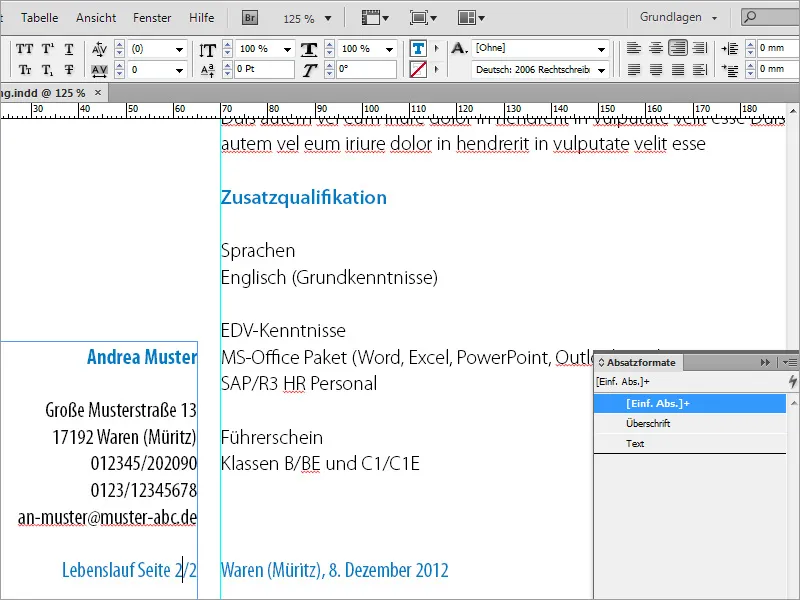Justify all lines fully
The height and width of the screenshot is (600, 800).
coord(678,69)
